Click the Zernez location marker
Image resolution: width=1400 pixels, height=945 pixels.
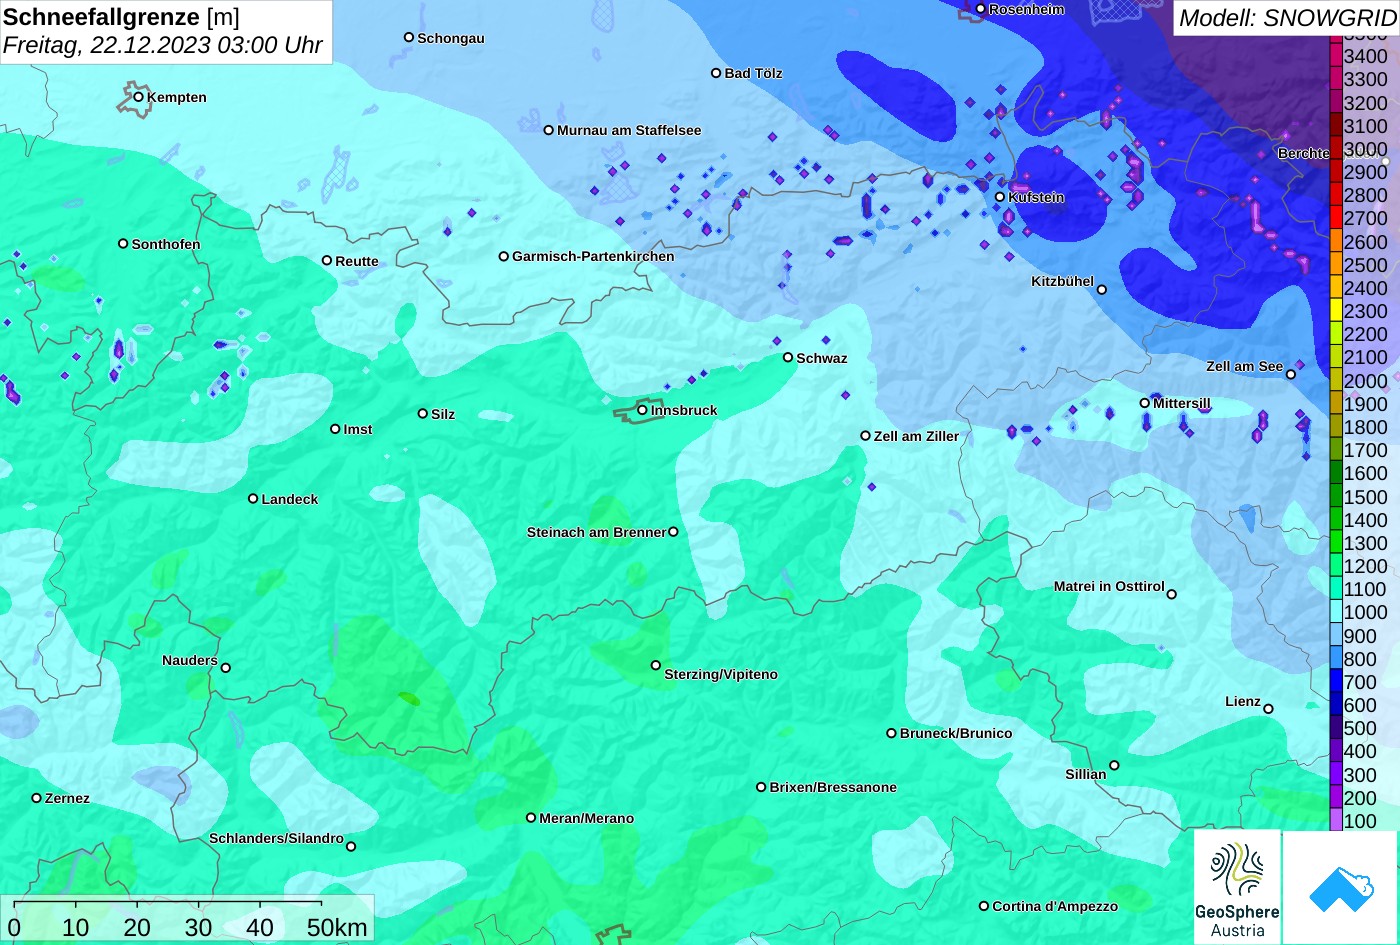pos(37,798)
